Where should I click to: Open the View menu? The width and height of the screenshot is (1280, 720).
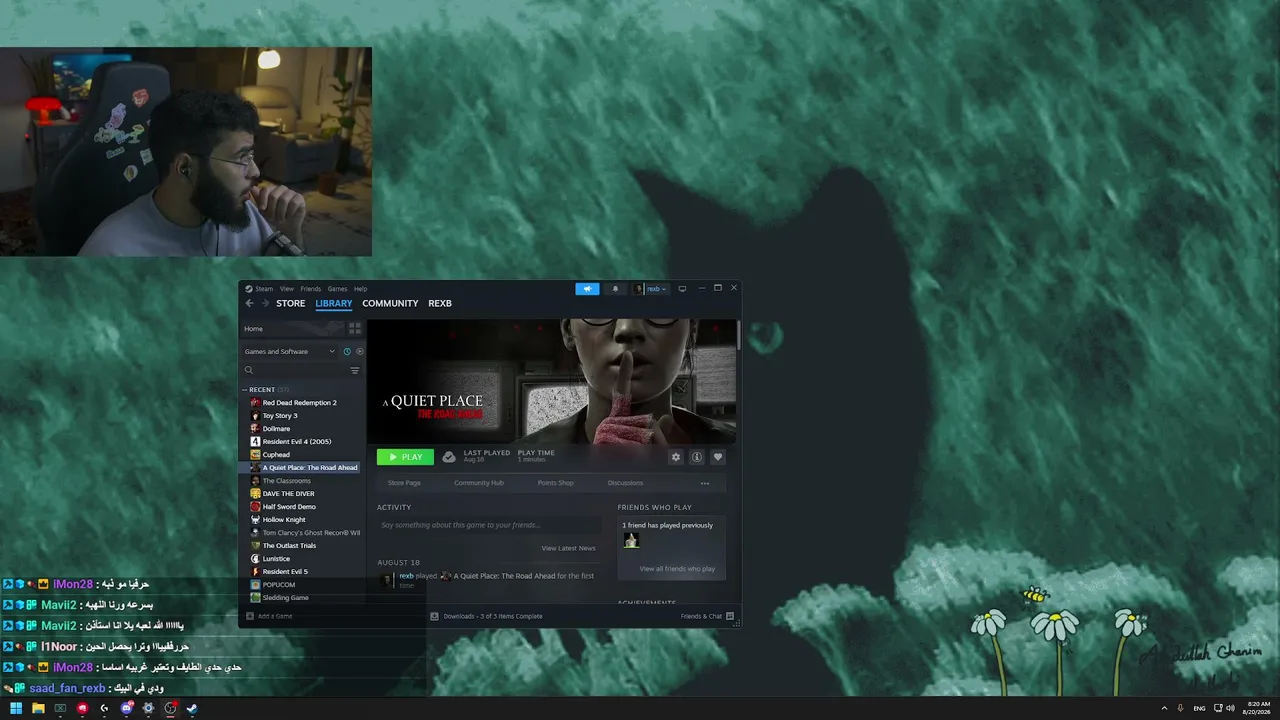tap(287, 289)
